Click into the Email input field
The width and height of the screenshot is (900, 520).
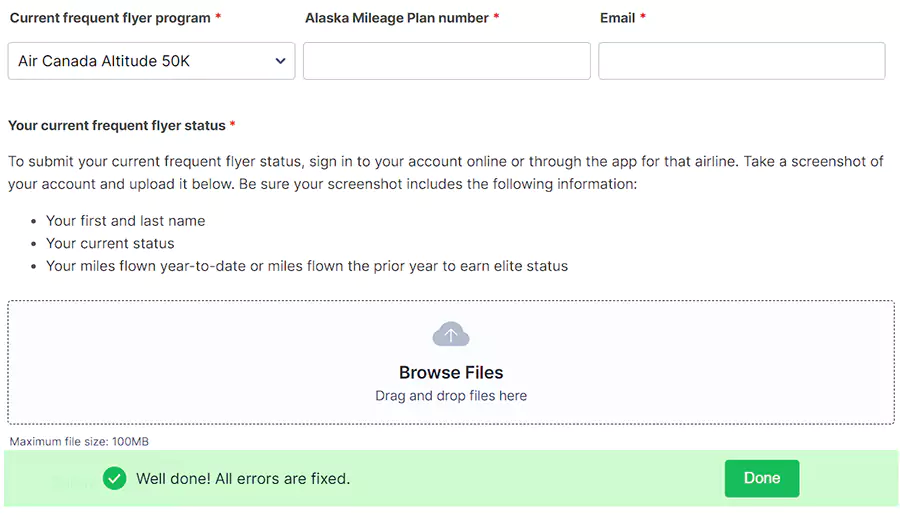(x=741, y=61)
